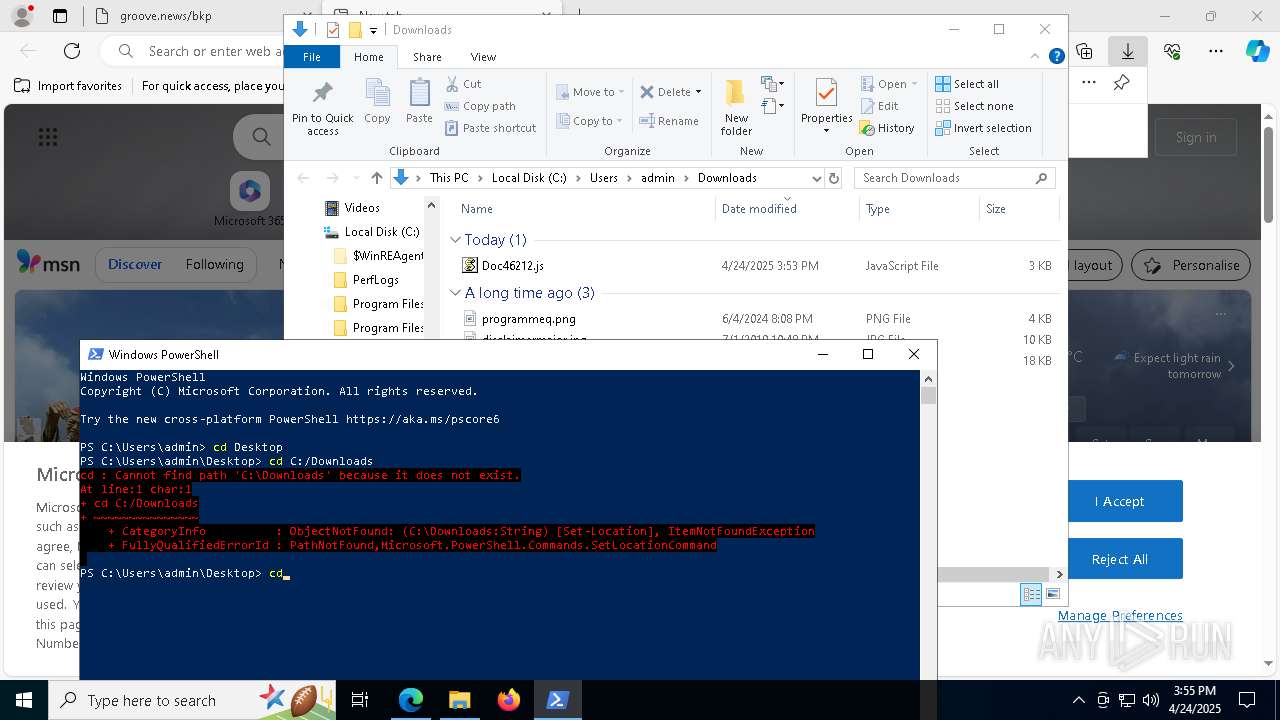1280x720 pixels.
Task: Click Select none in the ribbon
Action: tap(974, 106)
